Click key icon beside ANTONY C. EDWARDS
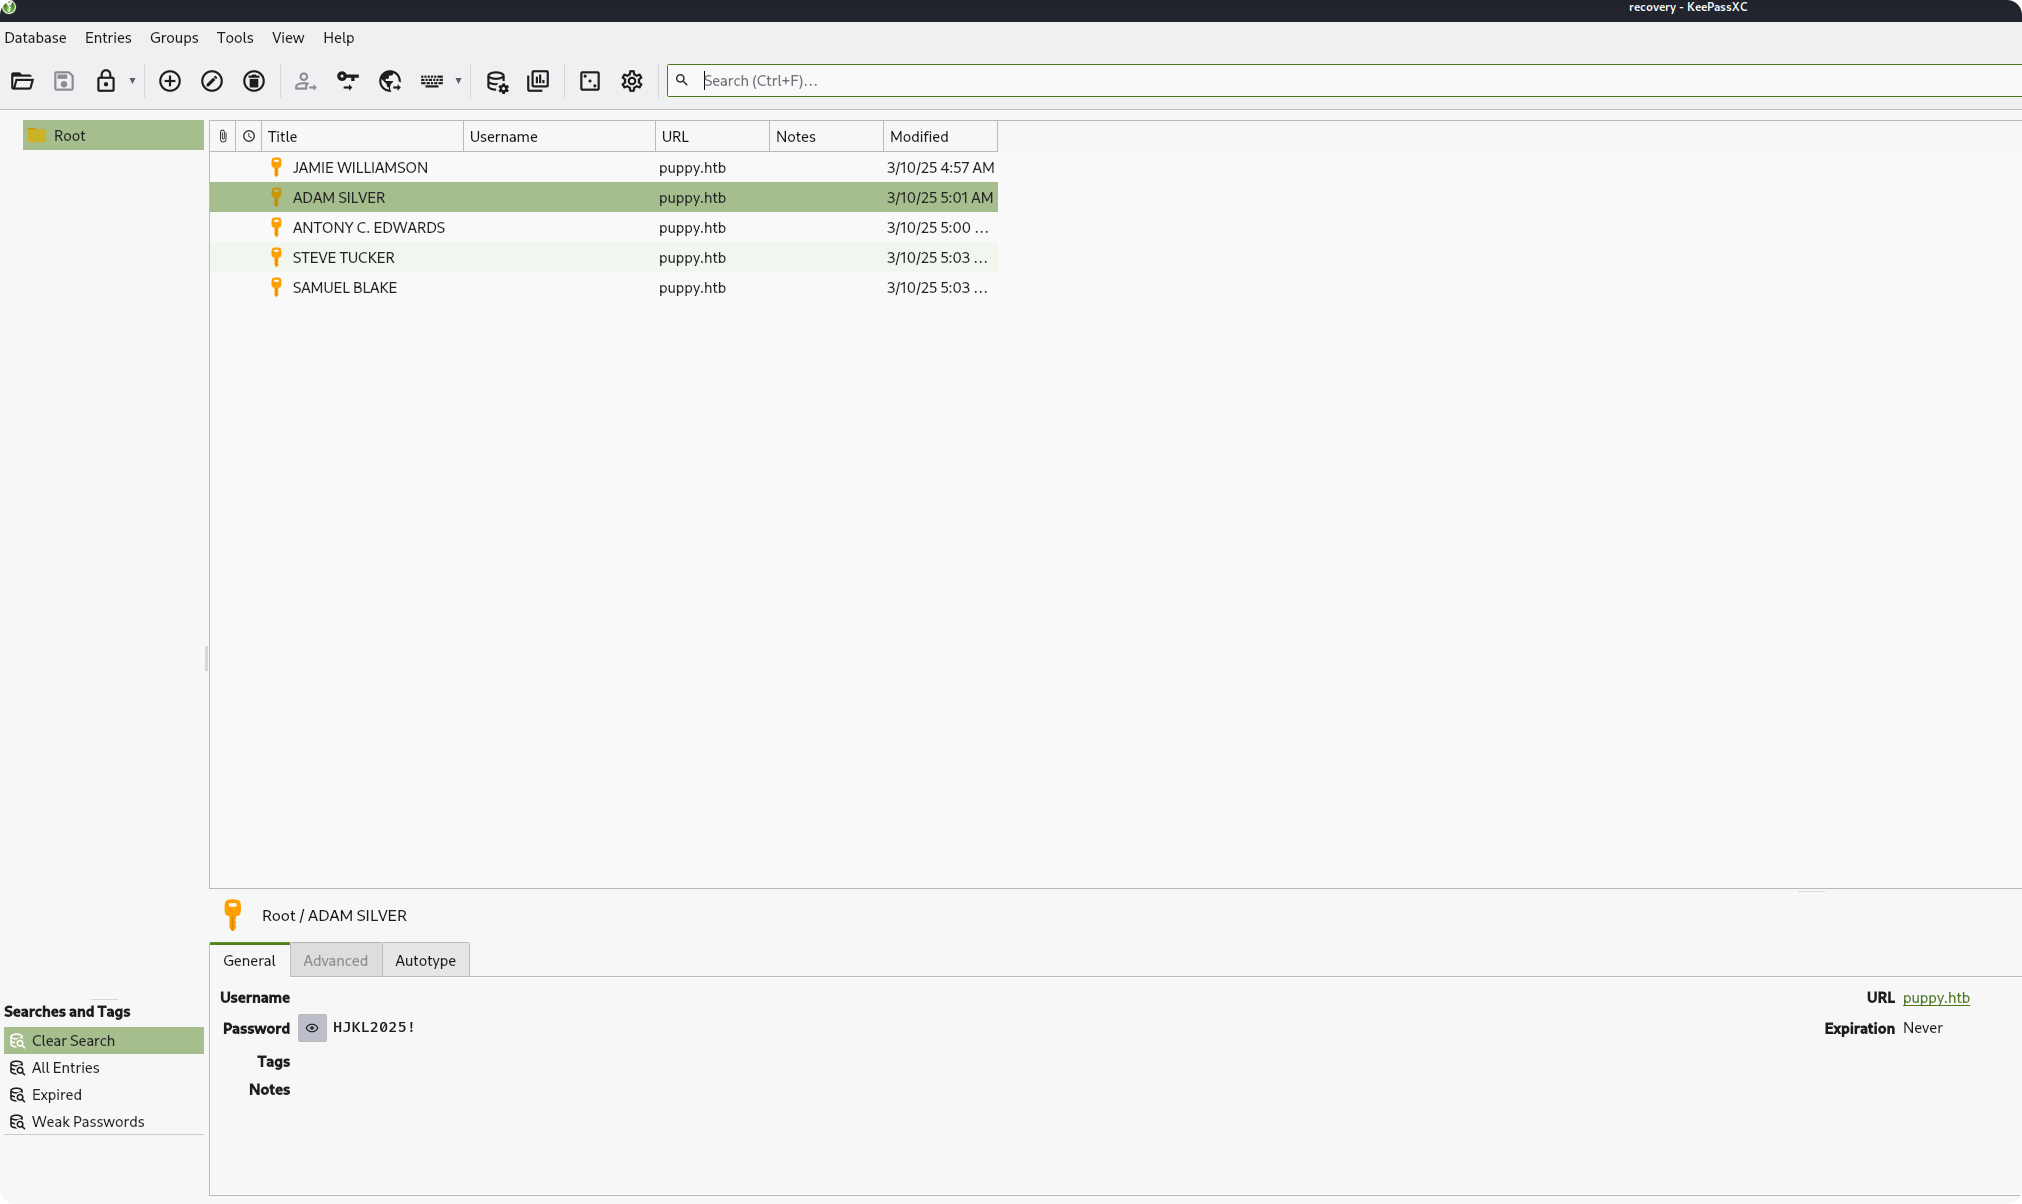The image size is (2022, 1204). point(277,227)
